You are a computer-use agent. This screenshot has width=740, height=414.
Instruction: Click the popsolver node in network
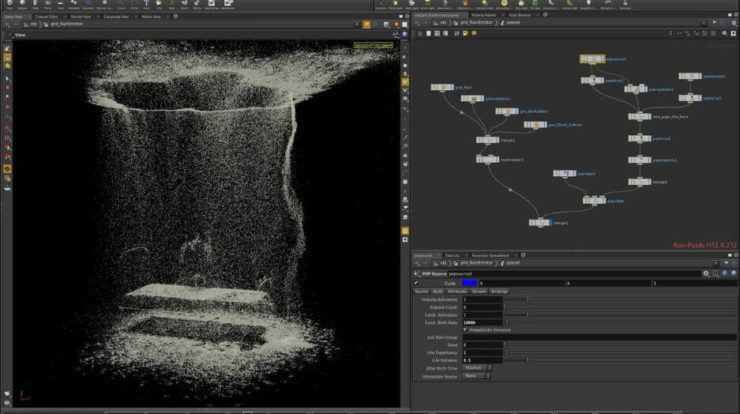click(x=593, y=201)
